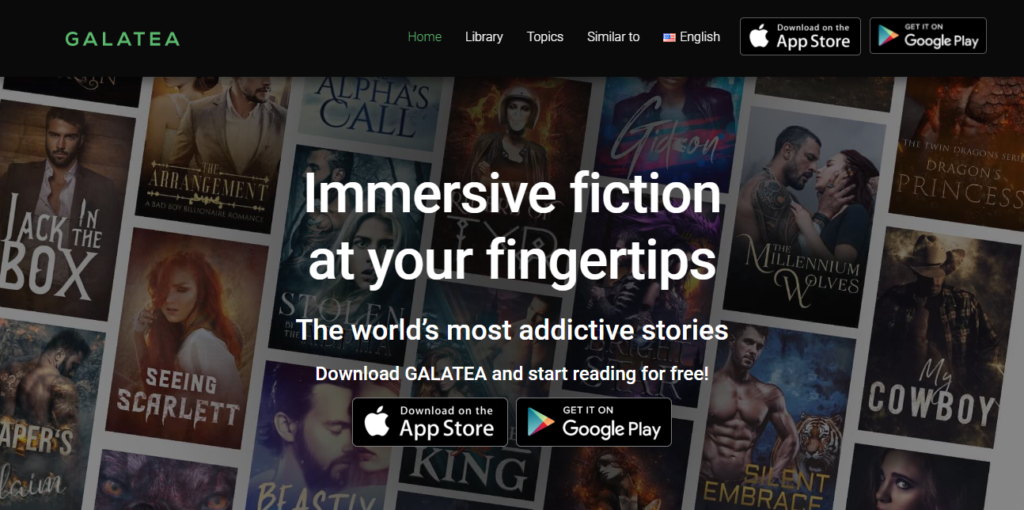Open the Seeing Scarlett book cover
Screen dimensions: 1024x510
pos(184,340)
